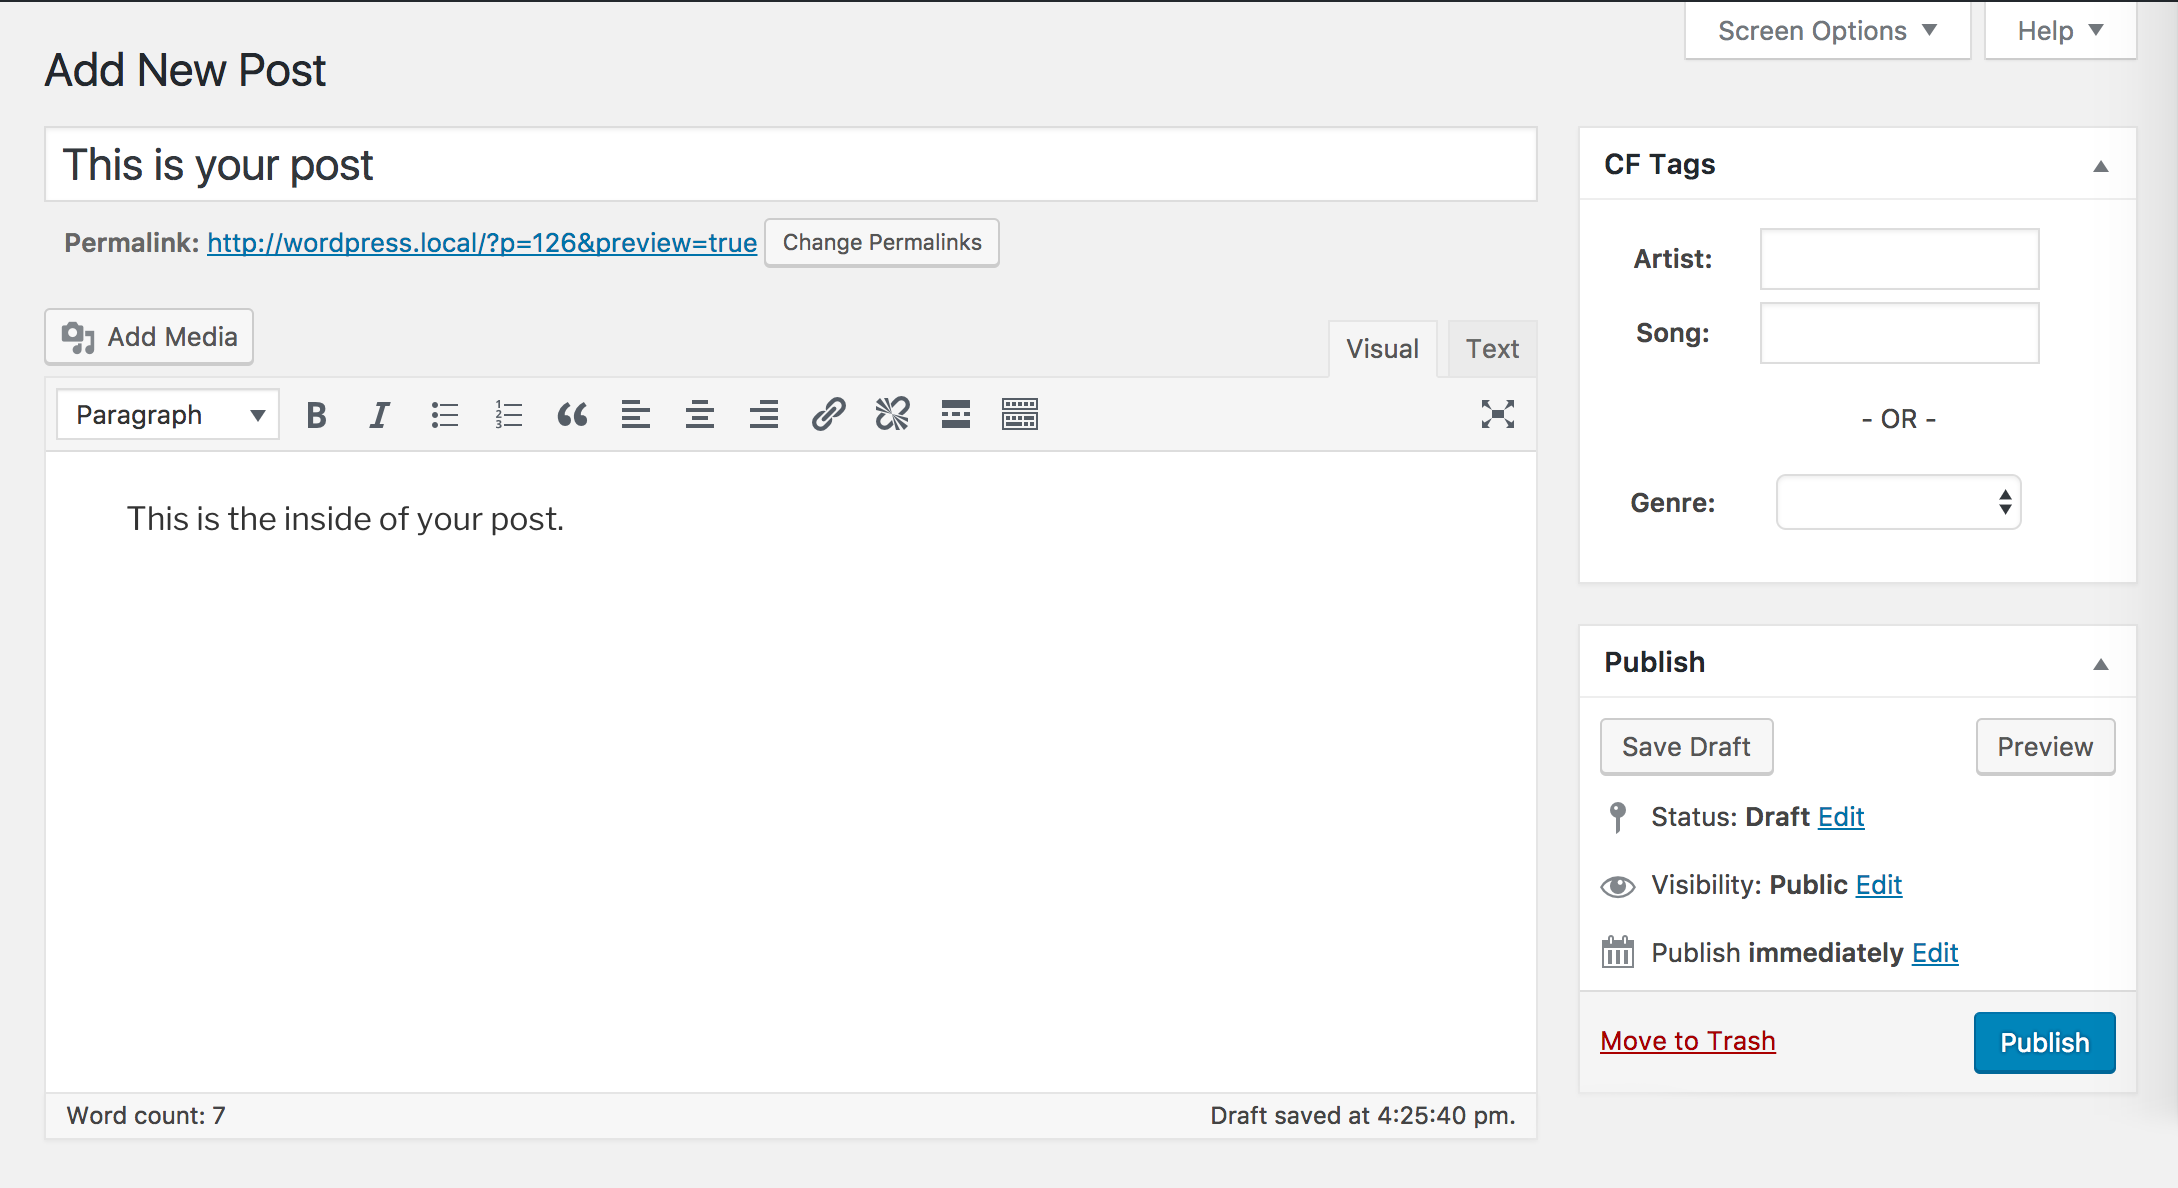This screenshot has width=2178, height=1188.
Task: Collapse the CF Tags panel
Action: [2101, 164]
